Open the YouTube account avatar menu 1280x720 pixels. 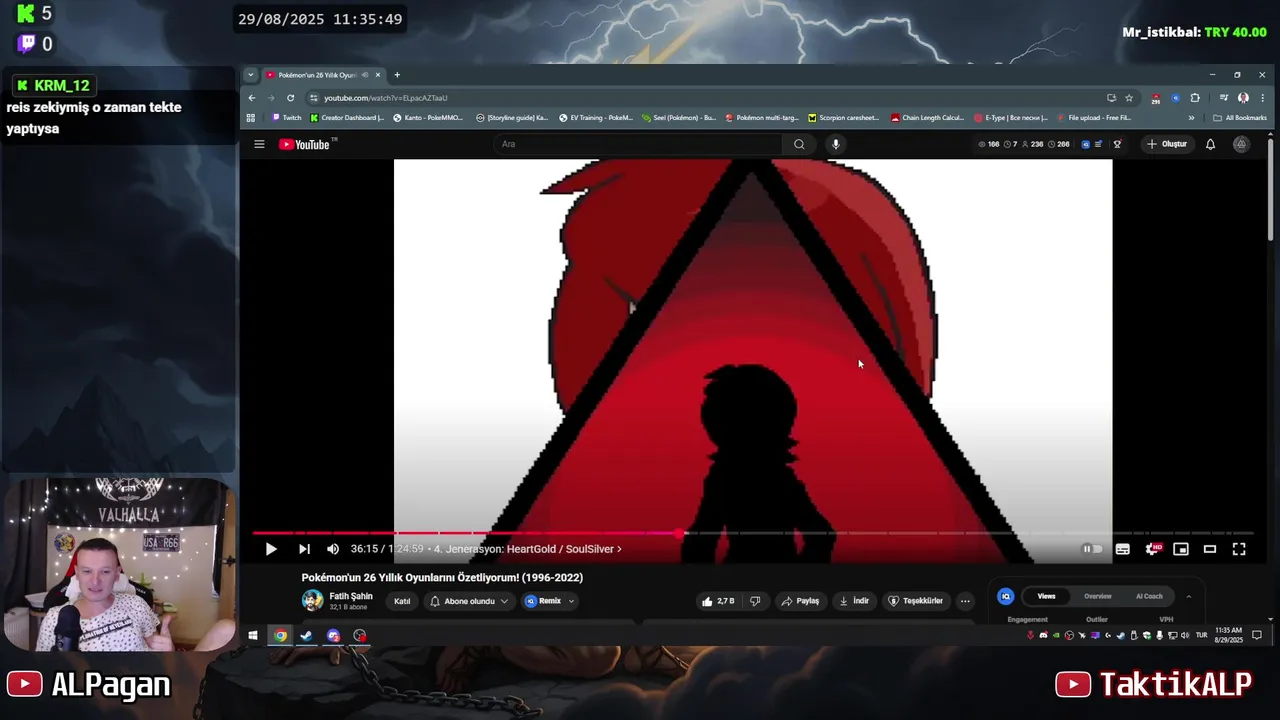(1241, 144)
